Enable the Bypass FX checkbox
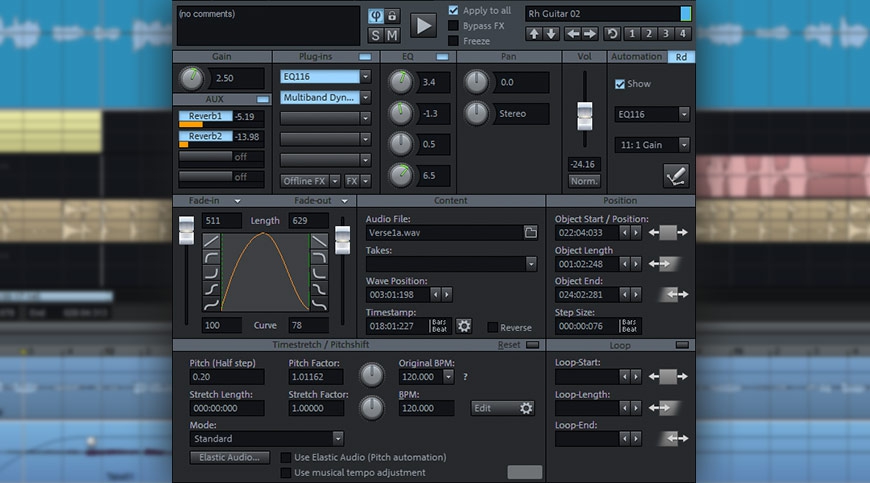870x483 pixels. [454, 25]
